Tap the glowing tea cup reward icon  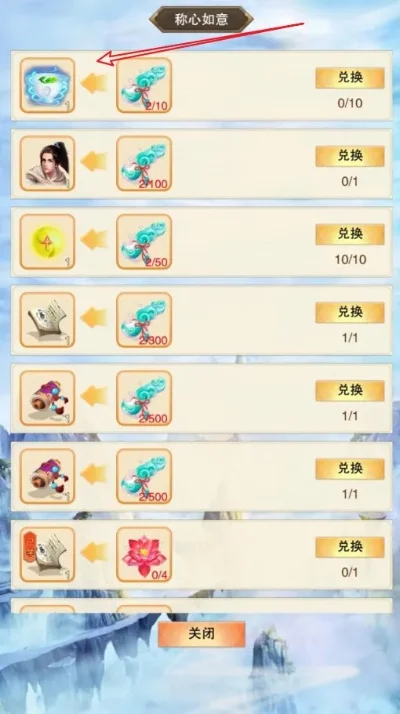(x=47, y=85)
